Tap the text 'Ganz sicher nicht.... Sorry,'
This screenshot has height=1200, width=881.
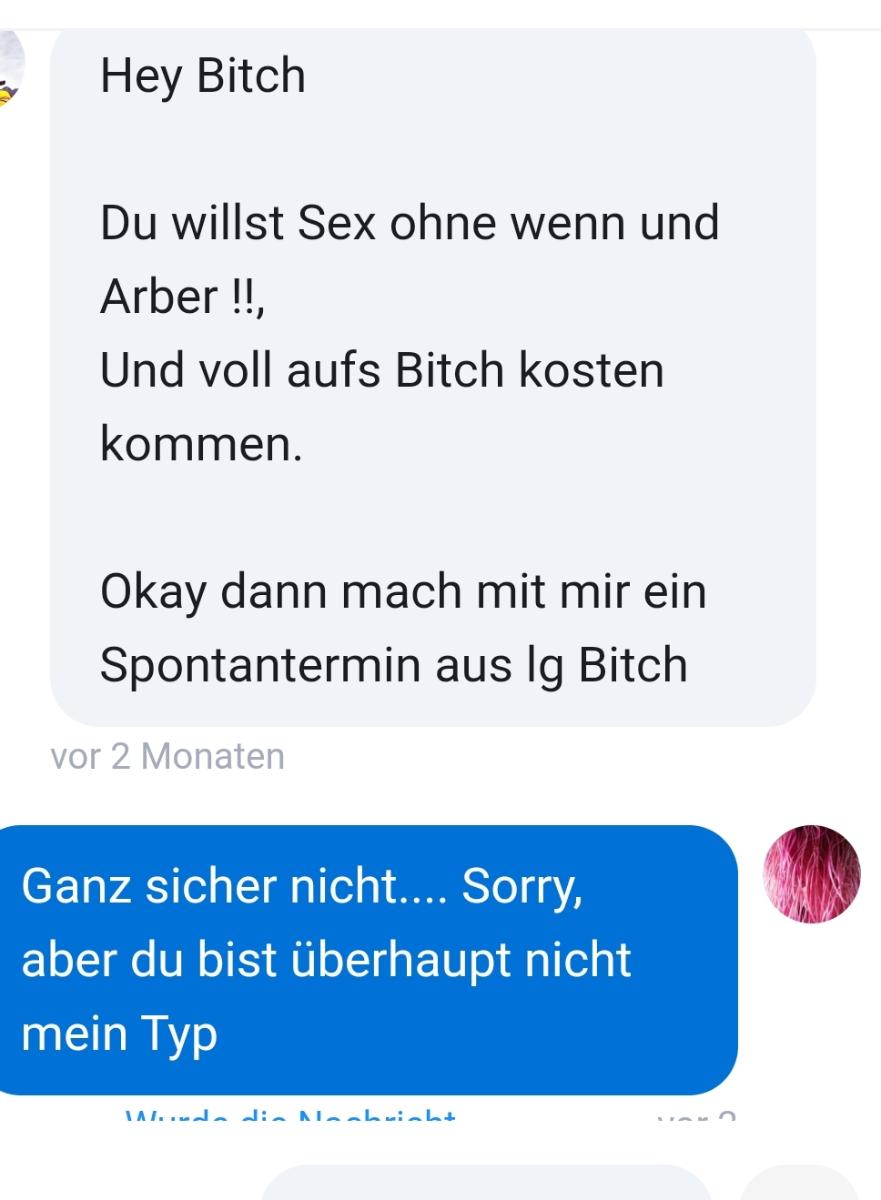coord(301,887)
